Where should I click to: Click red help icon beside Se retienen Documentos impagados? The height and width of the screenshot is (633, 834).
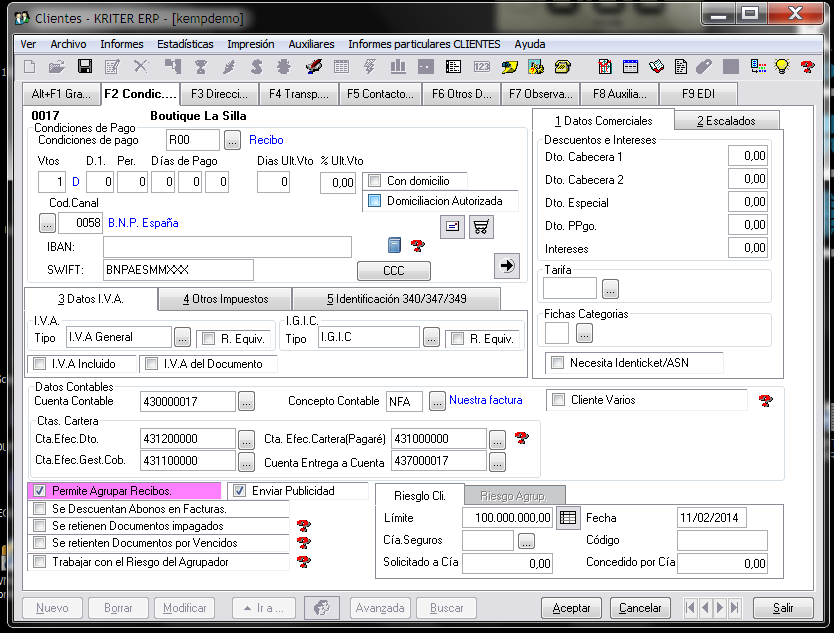(304, 526)
